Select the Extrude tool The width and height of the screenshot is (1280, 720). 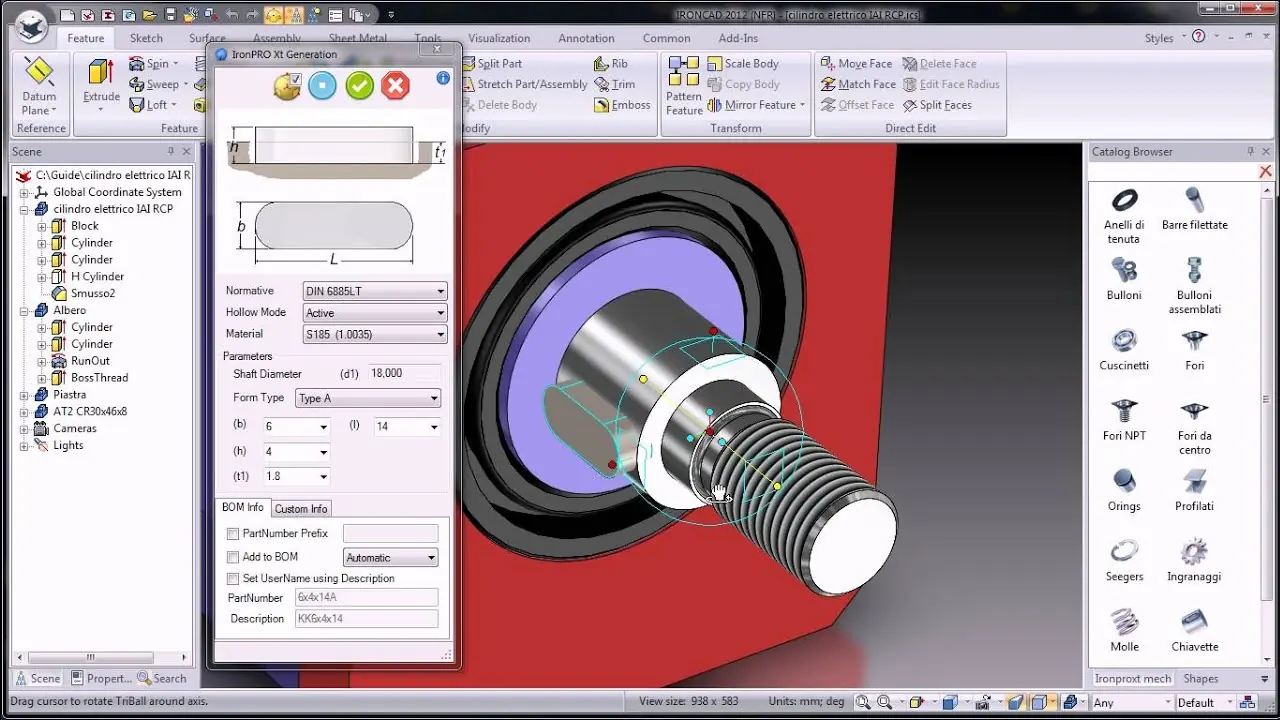pyautogui.click(x=101, y=82)
